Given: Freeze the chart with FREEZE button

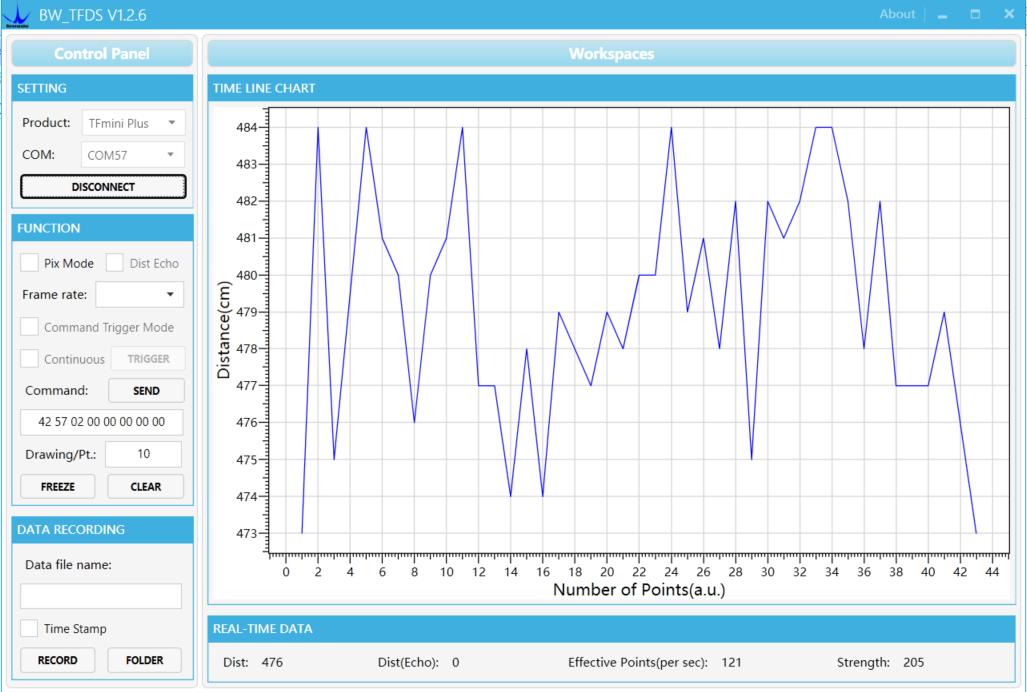Looking at the screenshot, I should tap(58, 486).
